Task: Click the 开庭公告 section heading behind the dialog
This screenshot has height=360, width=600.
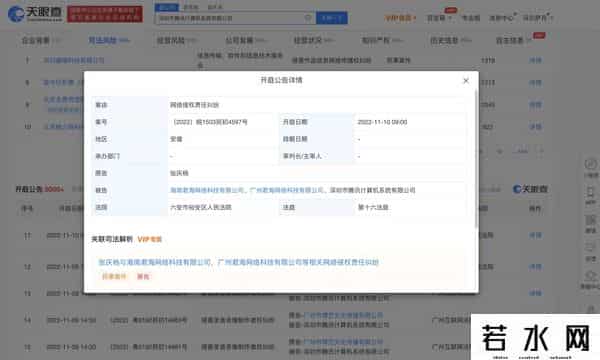Action: 29,189
